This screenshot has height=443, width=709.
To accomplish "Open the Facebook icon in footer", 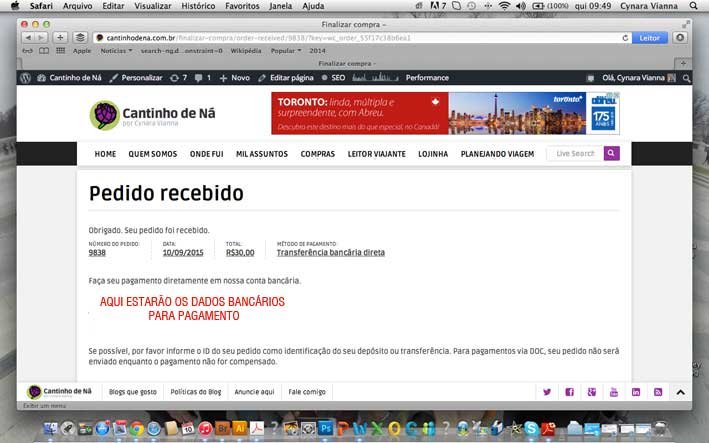I will click(569, 392).
